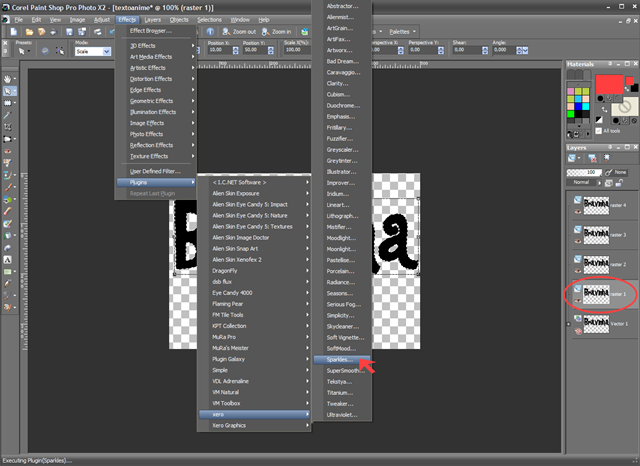Click the Open folder icon
The width and height of the screenshot is (640, 466).
click(x=29, y=31)
